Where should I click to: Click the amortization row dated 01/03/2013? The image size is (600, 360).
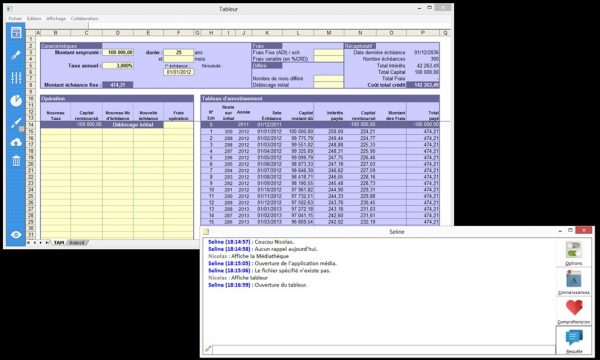click(x=320, y=222)
